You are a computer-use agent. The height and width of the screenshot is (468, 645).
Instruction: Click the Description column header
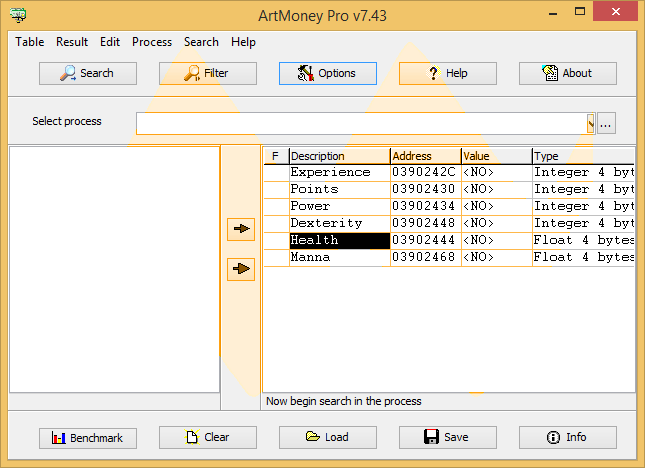click(339, 156)
